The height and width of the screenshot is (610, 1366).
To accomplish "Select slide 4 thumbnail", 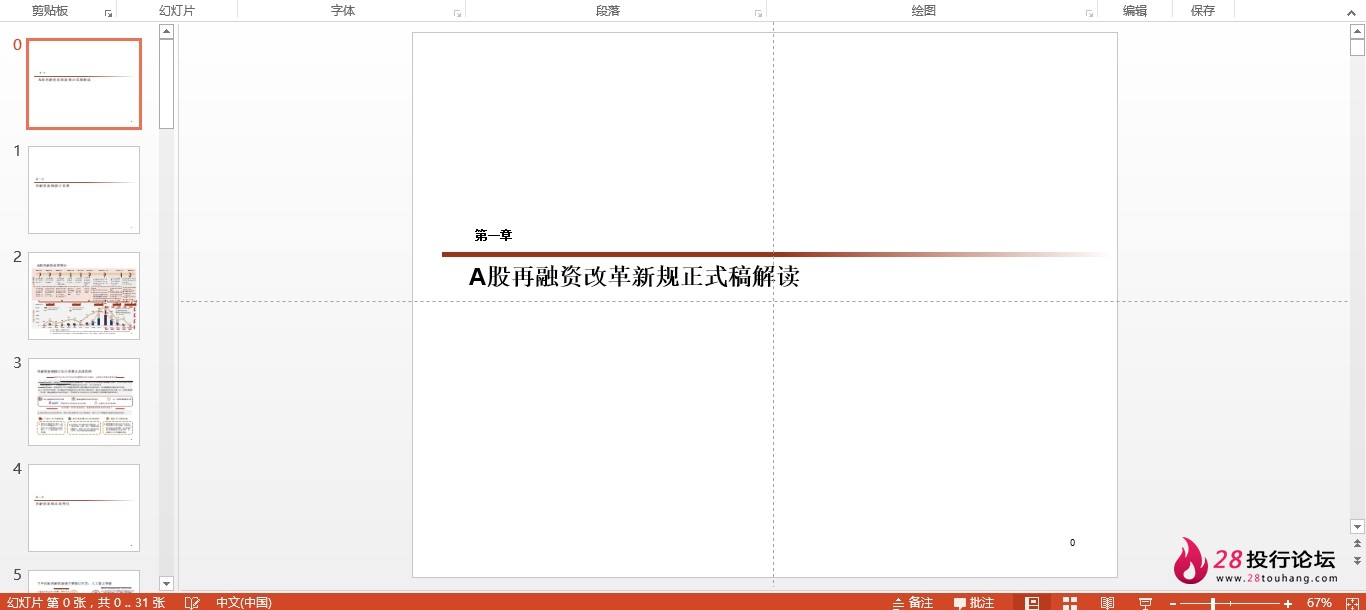I will click(84, 508).
